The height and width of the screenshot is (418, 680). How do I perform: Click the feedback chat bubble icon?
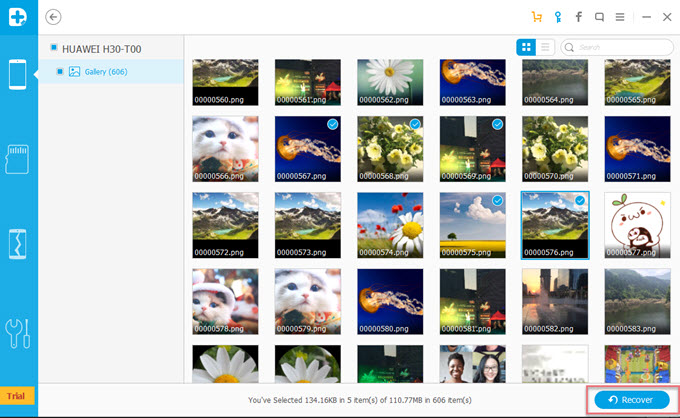coord(599,17)
